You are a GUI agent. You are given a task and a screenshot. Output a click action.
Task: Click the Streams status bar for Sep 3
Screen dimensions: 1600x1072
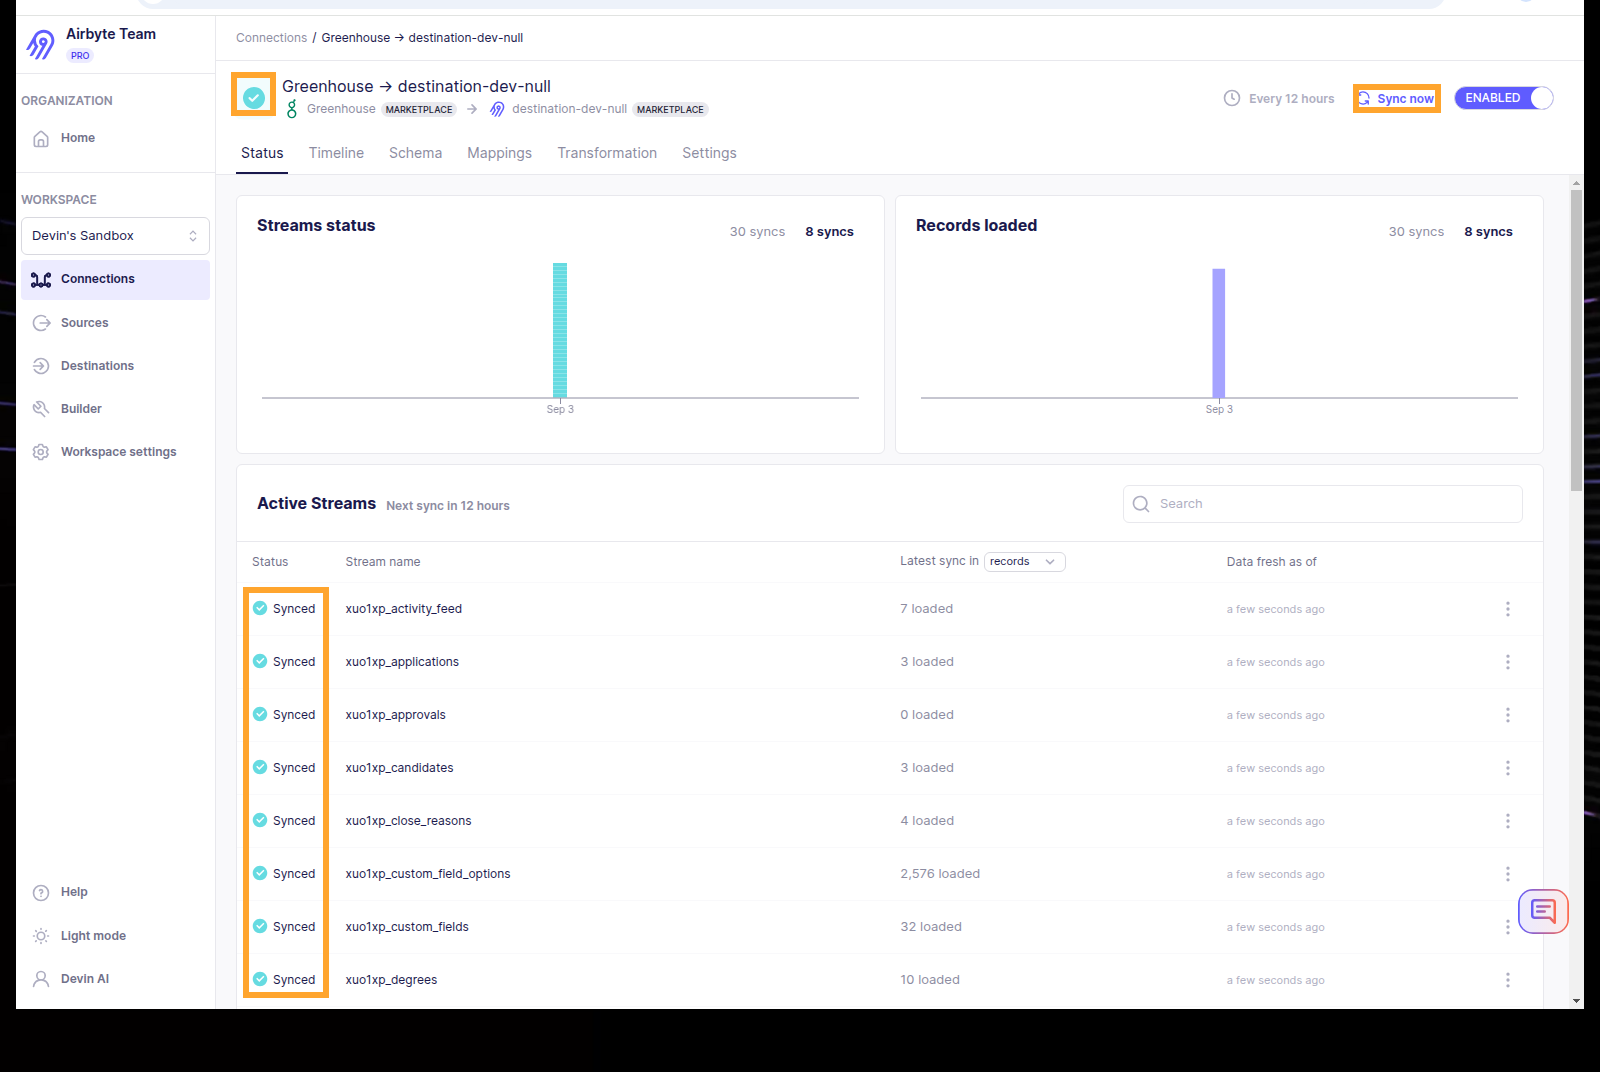560,330
